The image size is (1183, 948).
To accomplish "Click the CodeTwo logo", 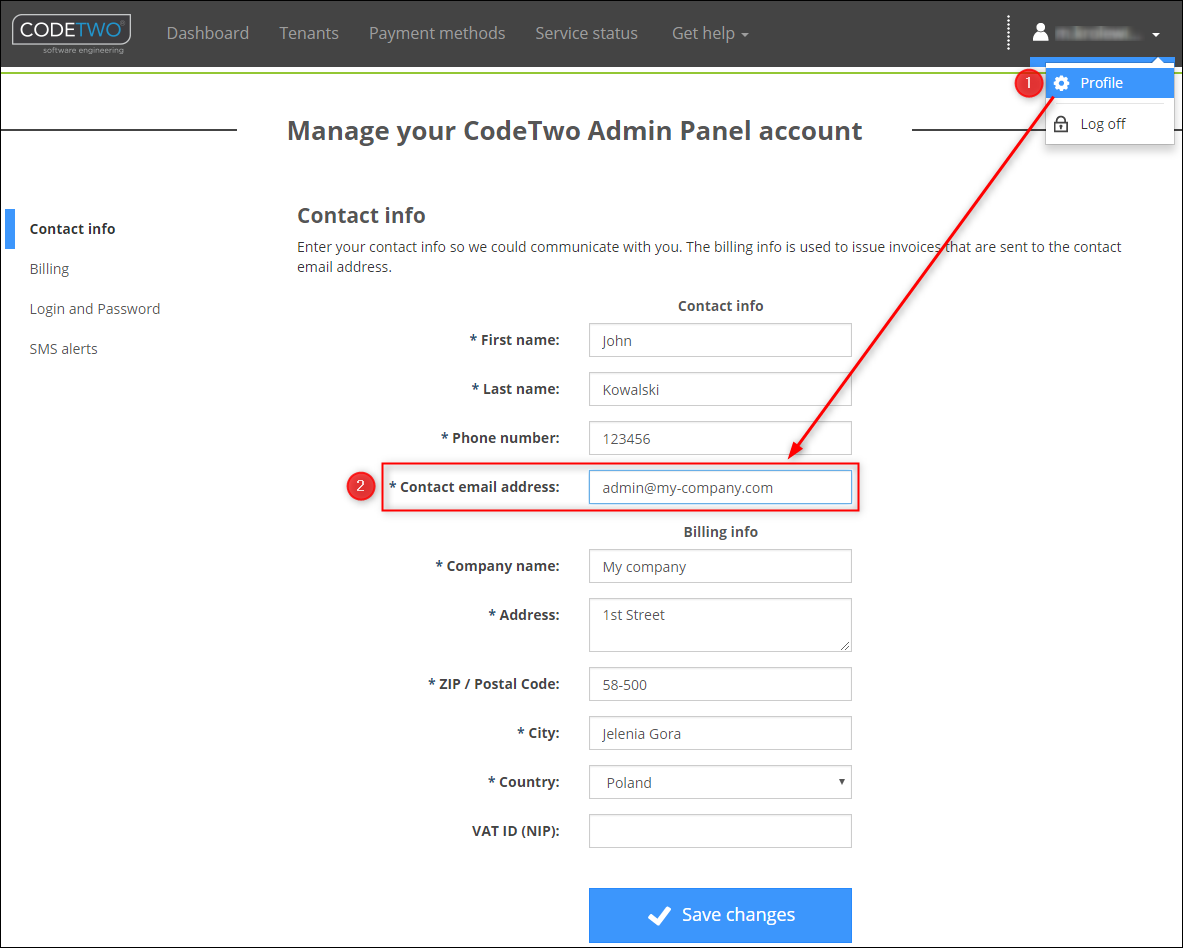I will pyautogui.click(x=70, y=32).
